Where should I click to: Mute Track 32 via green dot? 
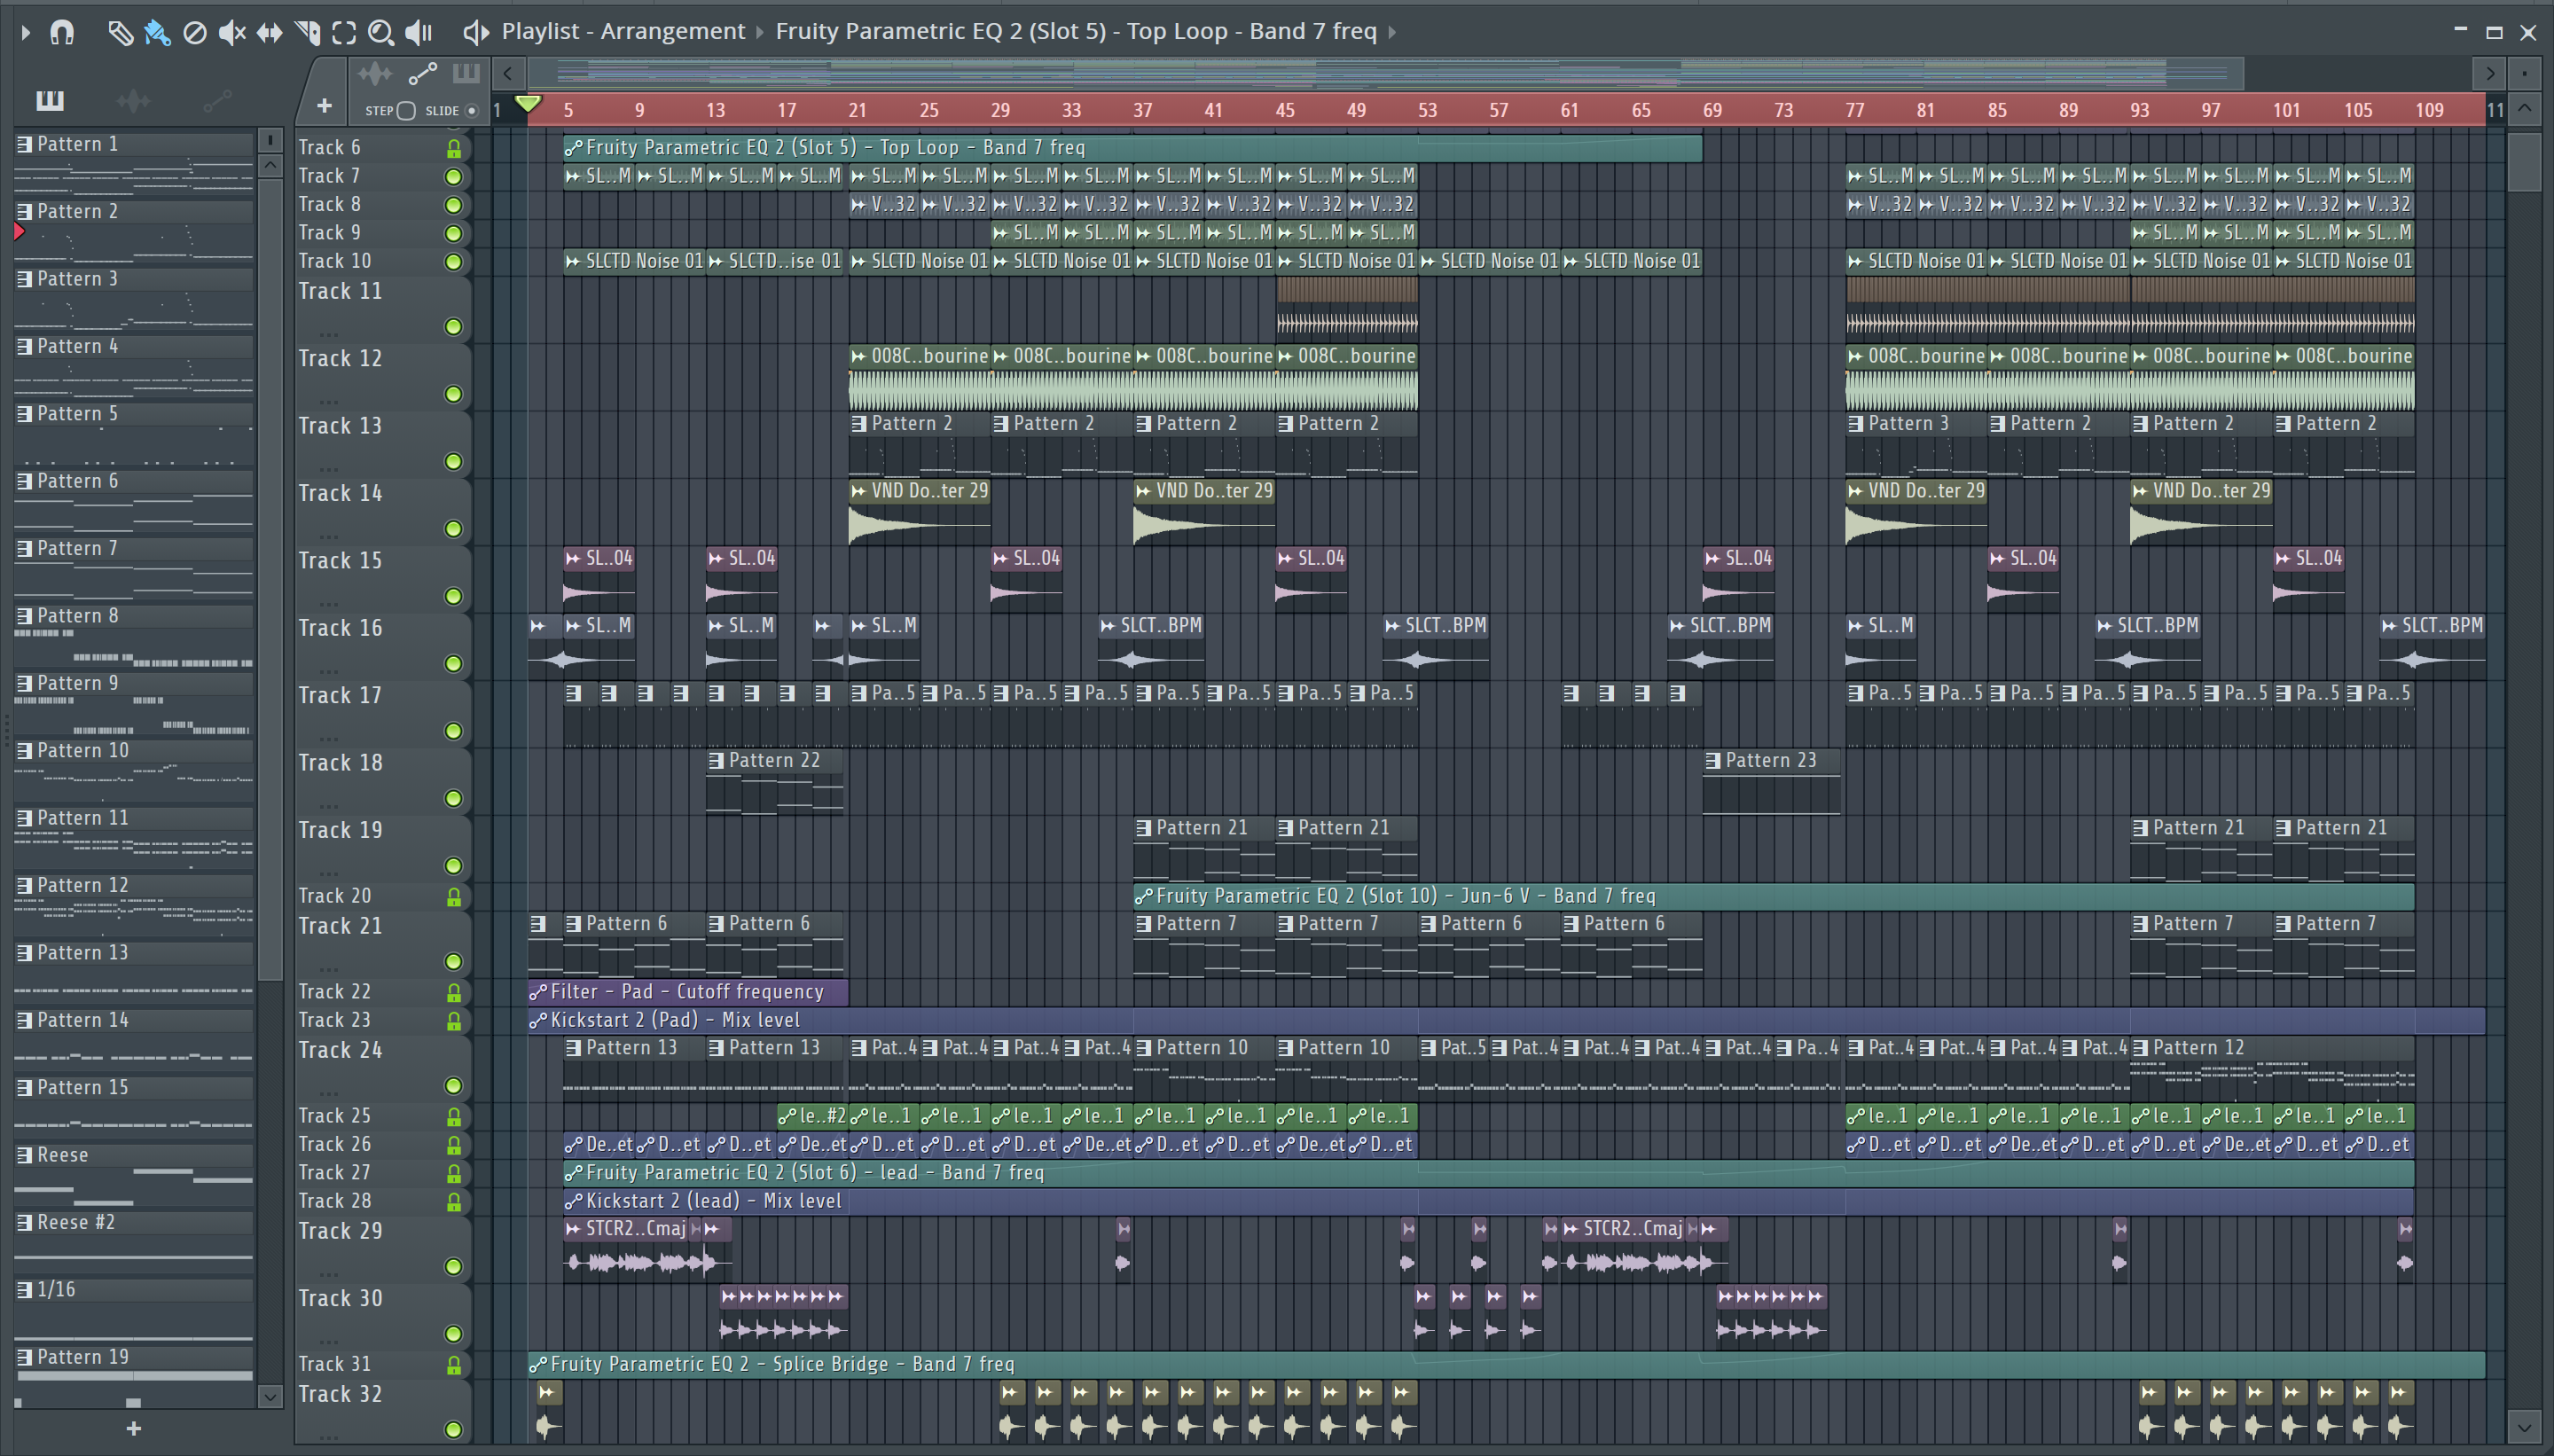pos(453,1429)
